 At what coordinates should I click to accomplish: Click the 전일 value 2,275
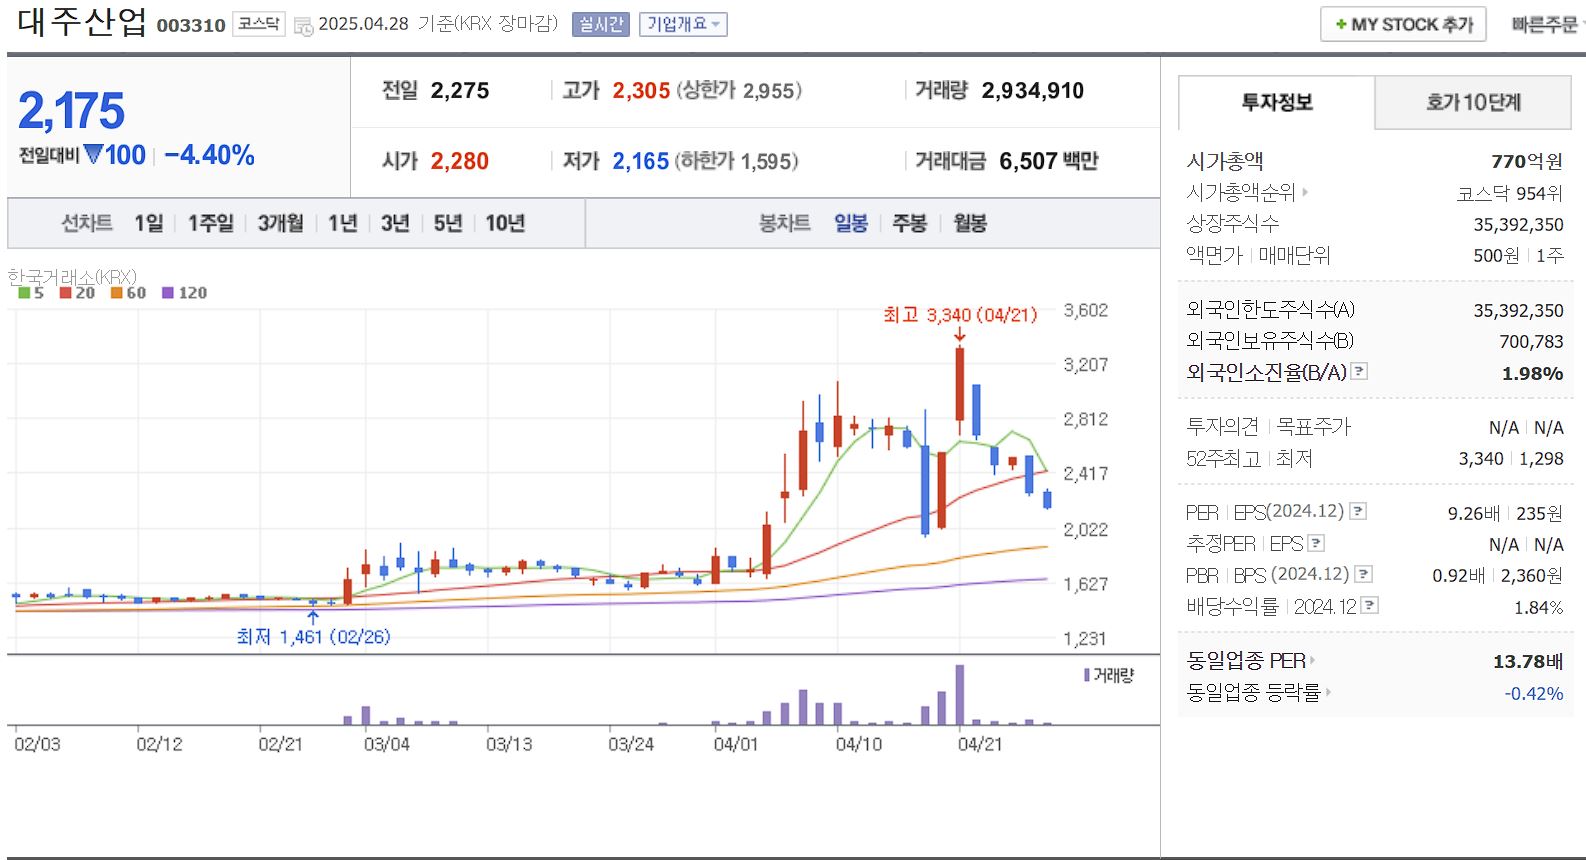pyautogui.click(x=460, y=91)
